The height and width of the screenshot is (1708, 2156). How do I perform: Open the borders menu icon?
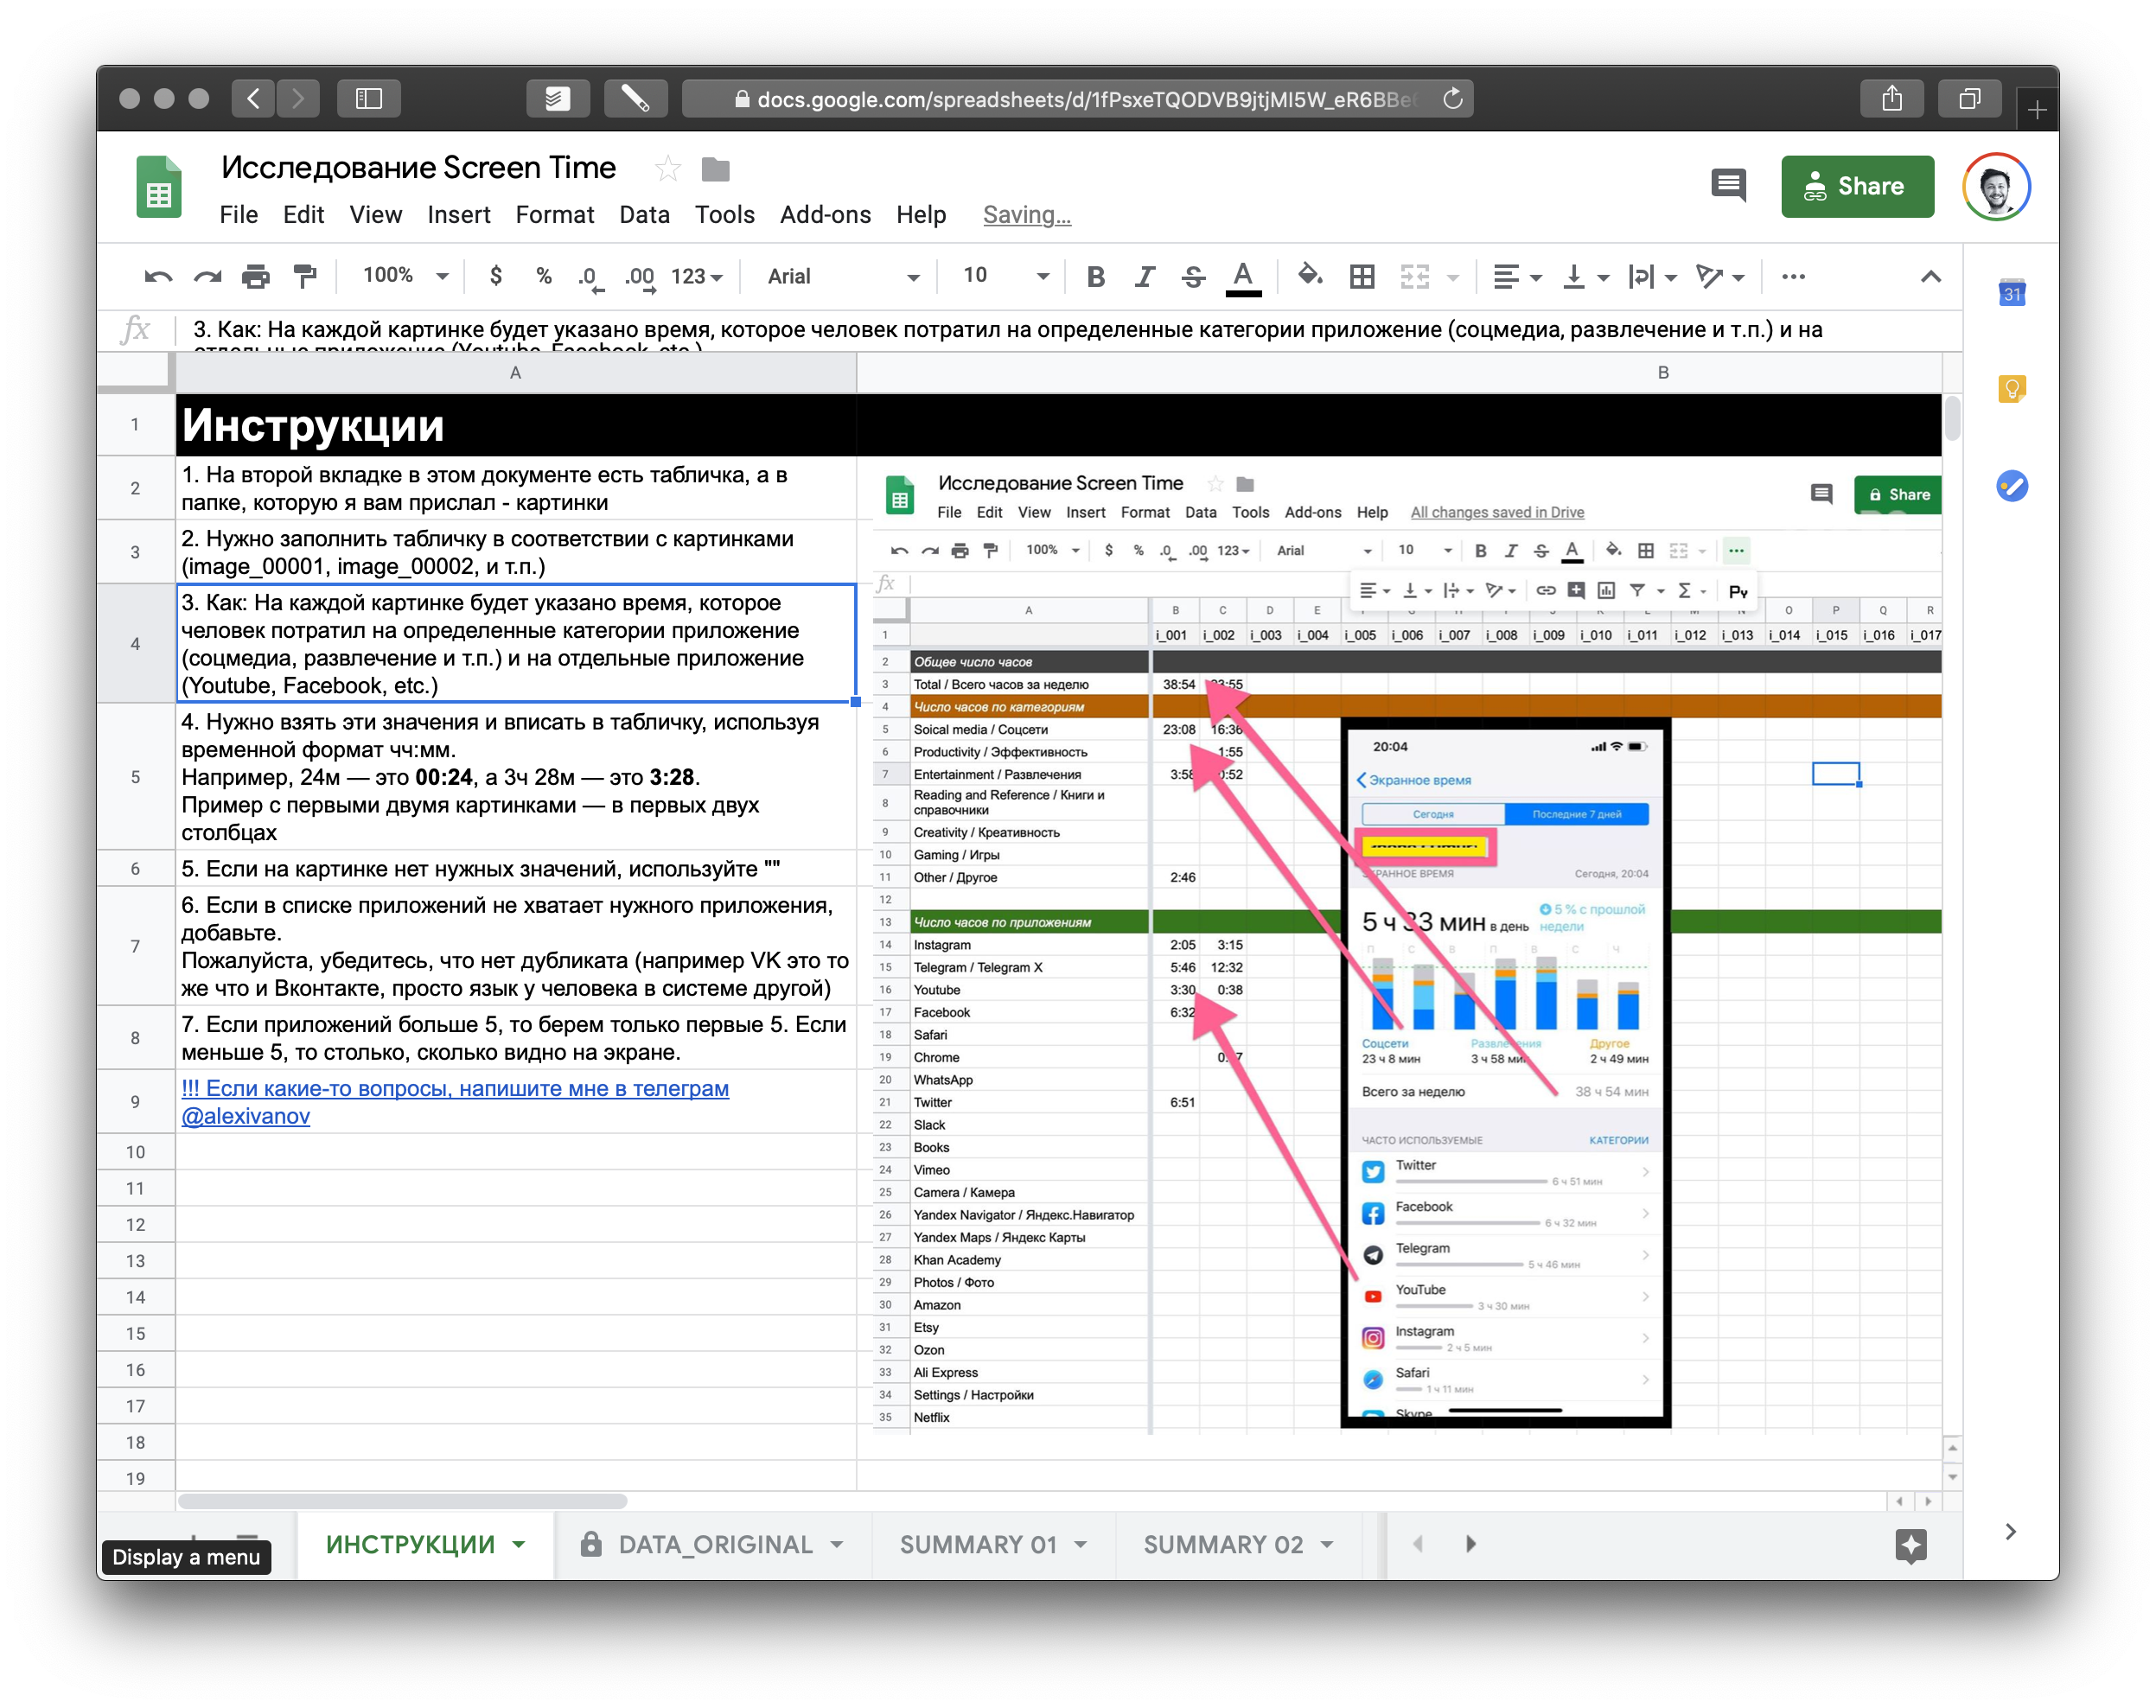1361,277
